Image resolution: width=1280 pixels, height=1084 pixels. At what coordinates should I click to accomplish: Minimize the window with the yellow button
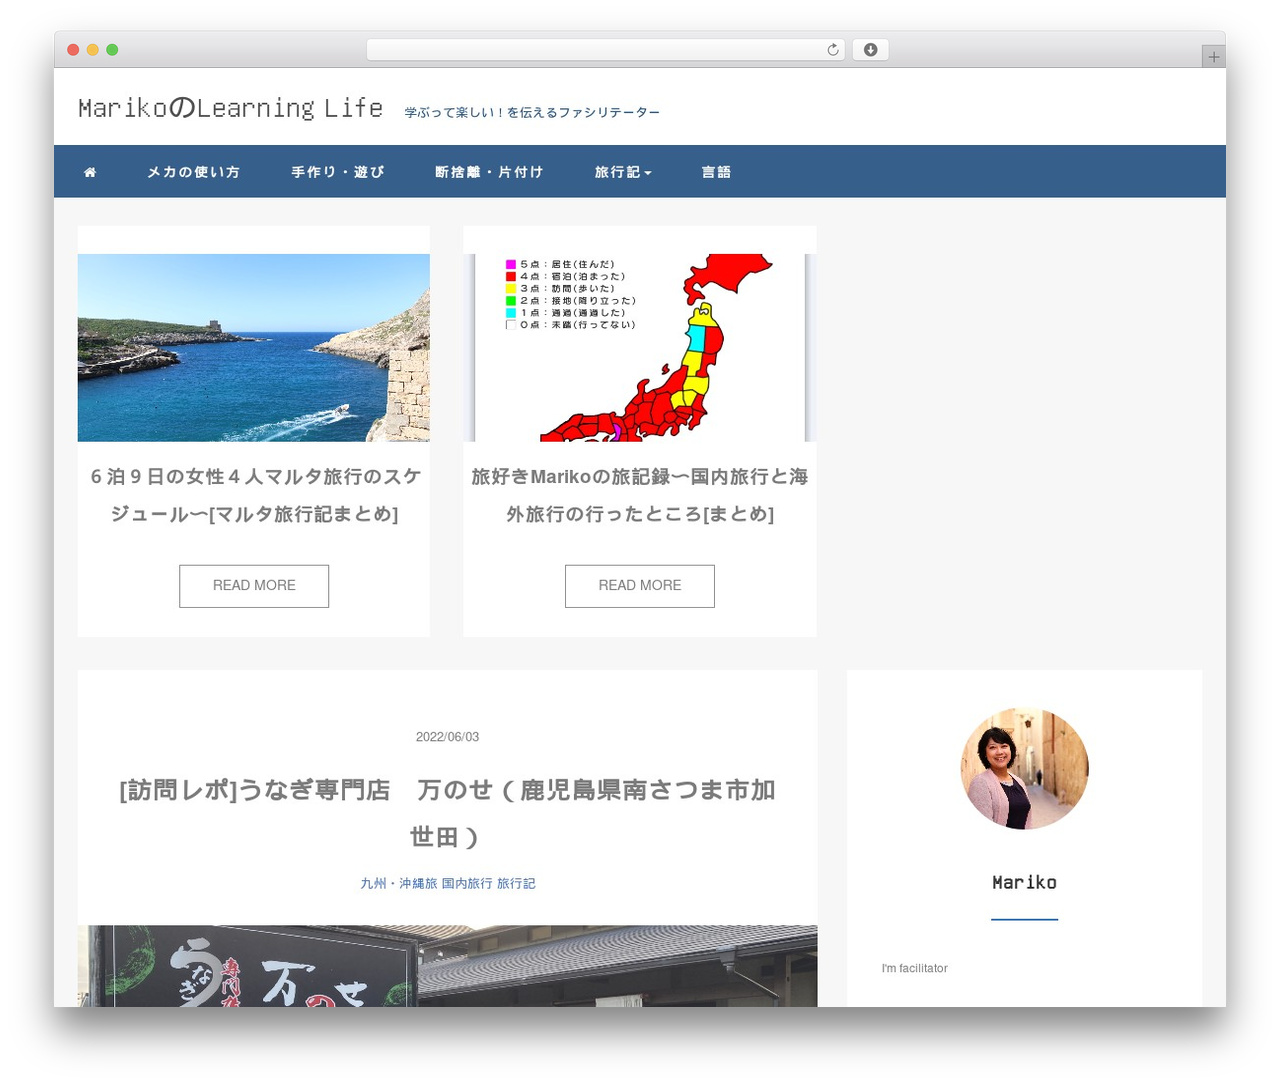[x=93, y=50]
